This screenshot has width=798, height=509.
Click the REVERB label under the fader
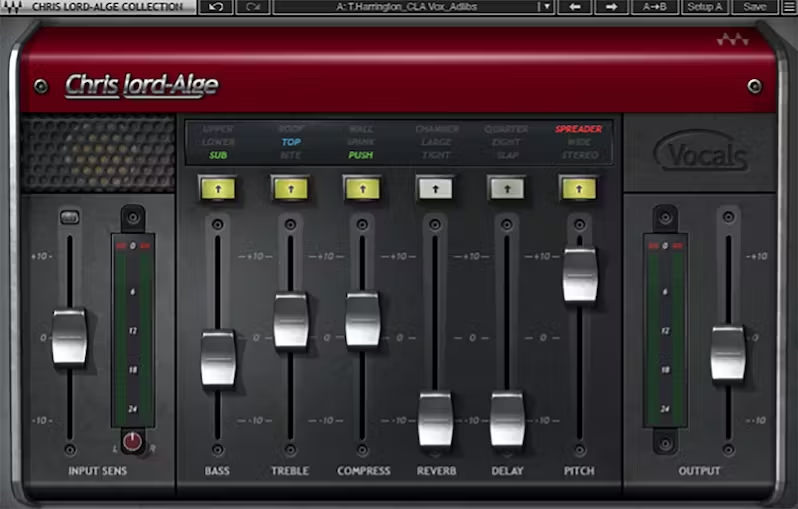click(x=436, y=471)
